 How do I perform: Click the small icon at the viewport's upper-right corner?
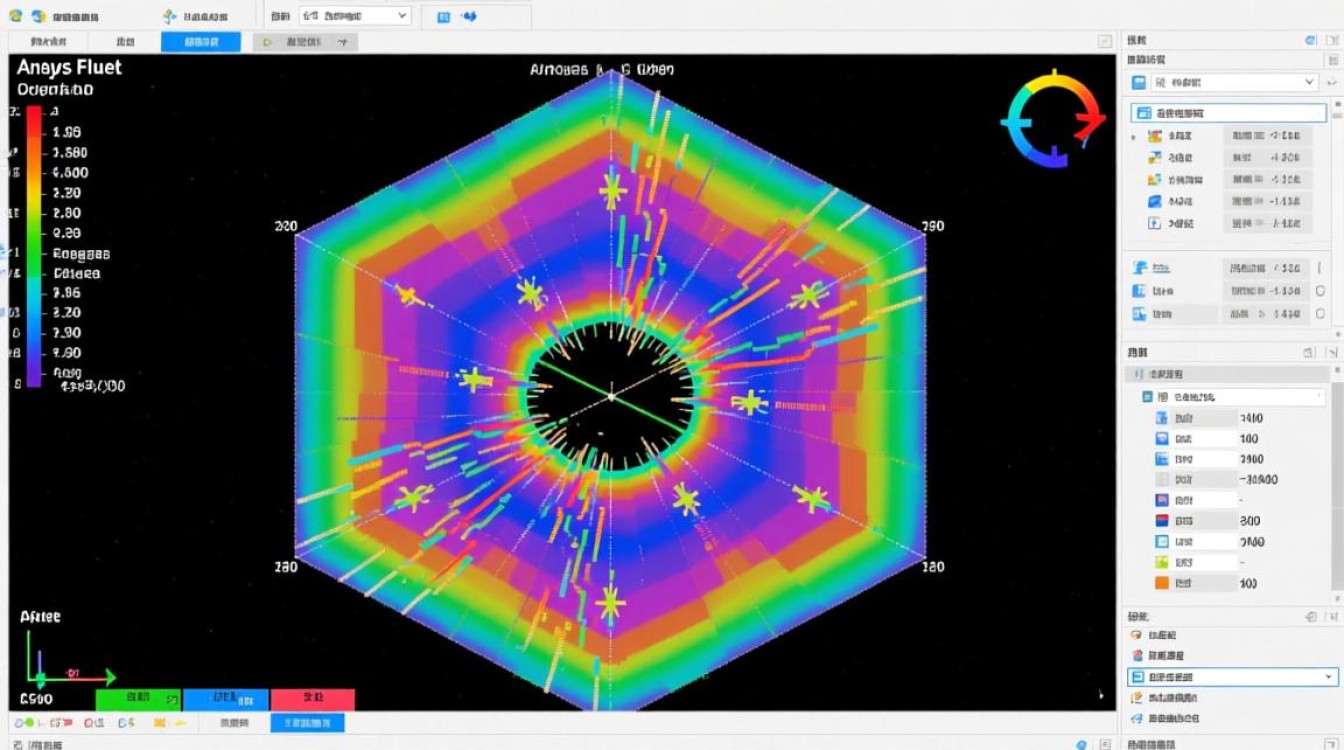coord(1105,41)
